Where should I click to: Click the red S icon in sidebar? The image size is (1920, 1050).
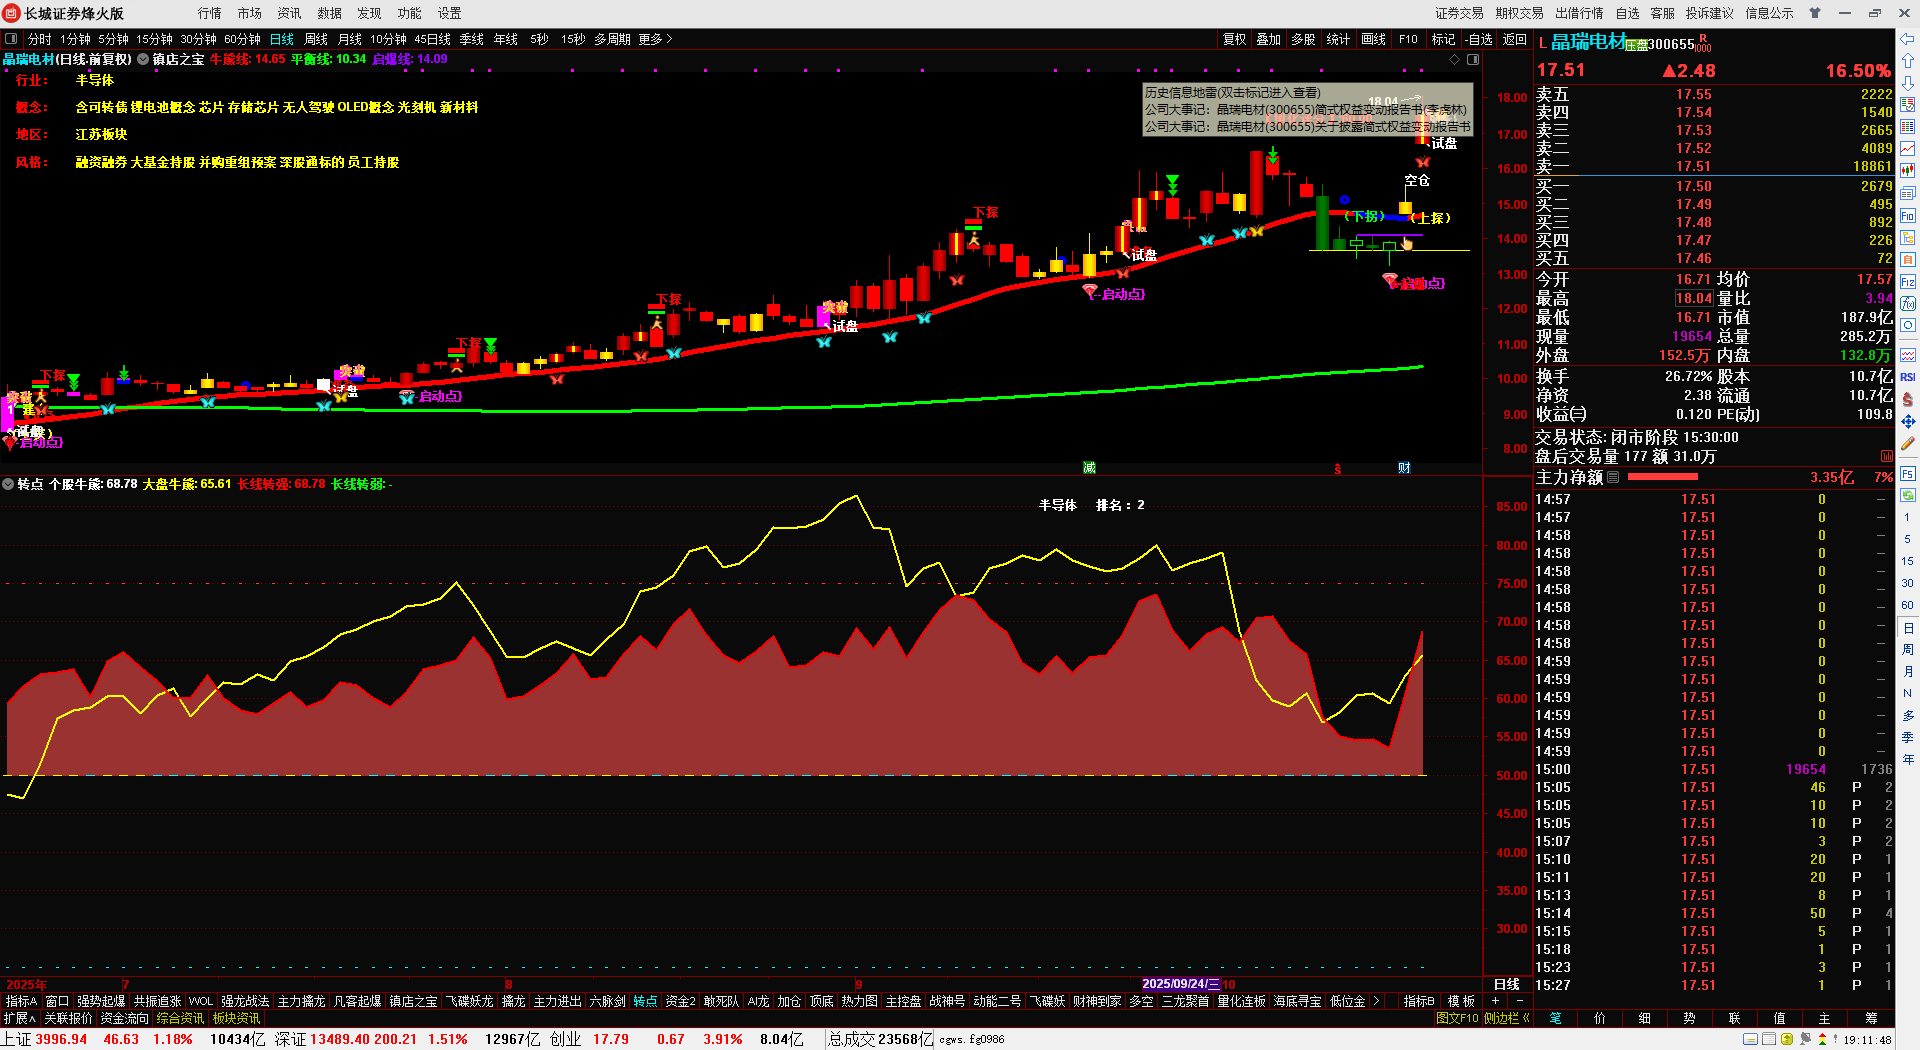pos(1908,399)
